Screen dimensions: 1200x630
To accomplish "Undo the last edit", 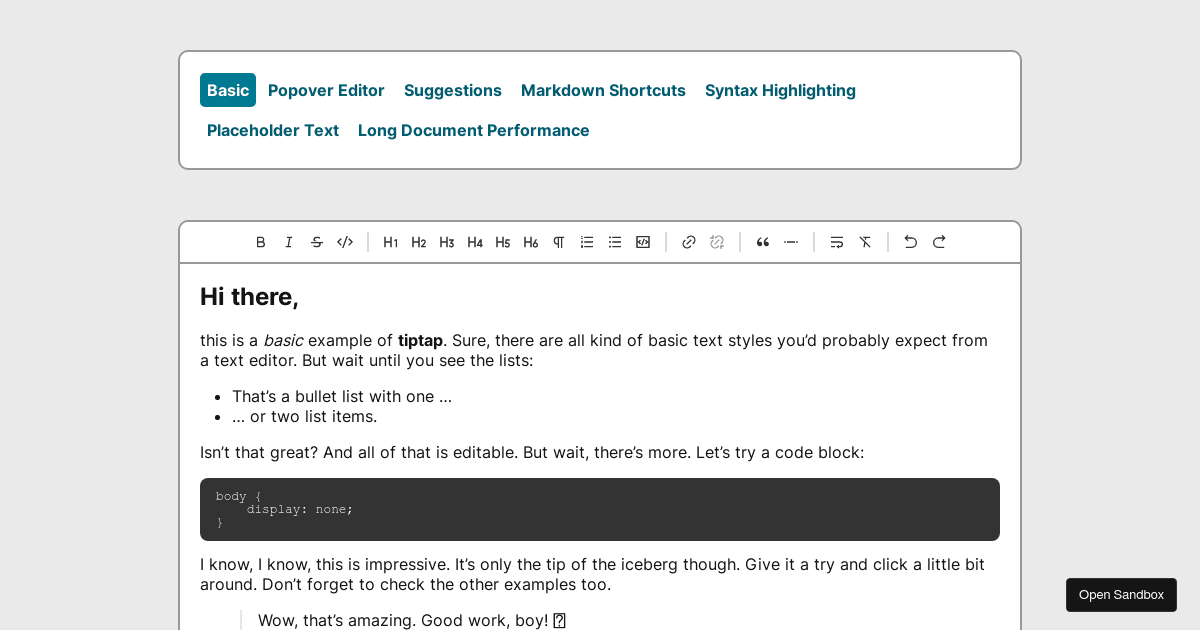I will tap(911, 242).
